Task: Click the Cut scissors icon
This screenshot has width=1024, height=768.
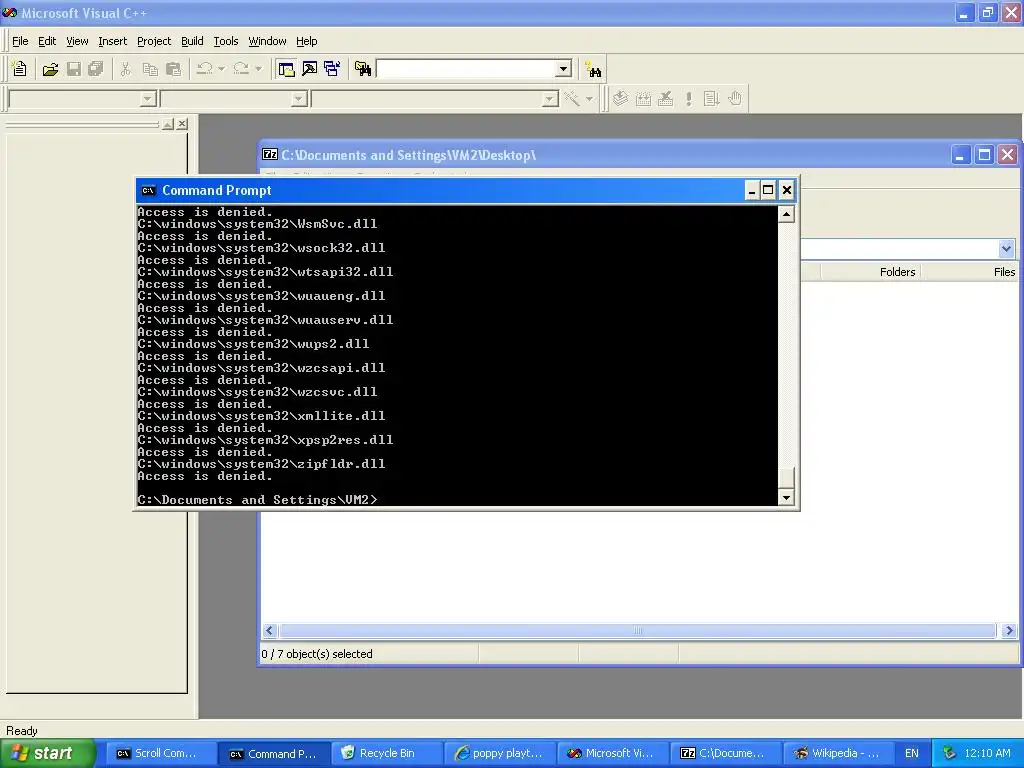Action: 125,69
